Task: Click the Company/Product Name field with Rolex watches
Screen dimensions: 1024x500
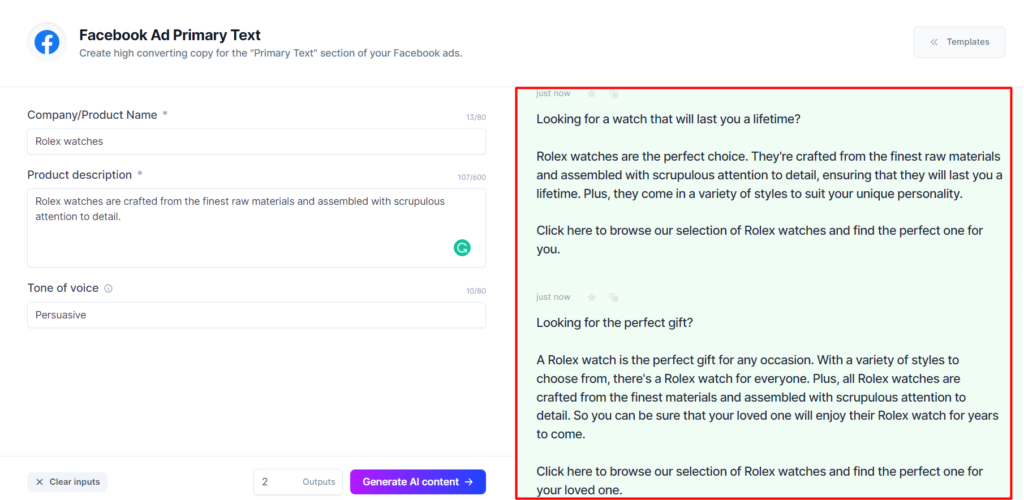Action: pyautogui.click(x=256, y=141)
